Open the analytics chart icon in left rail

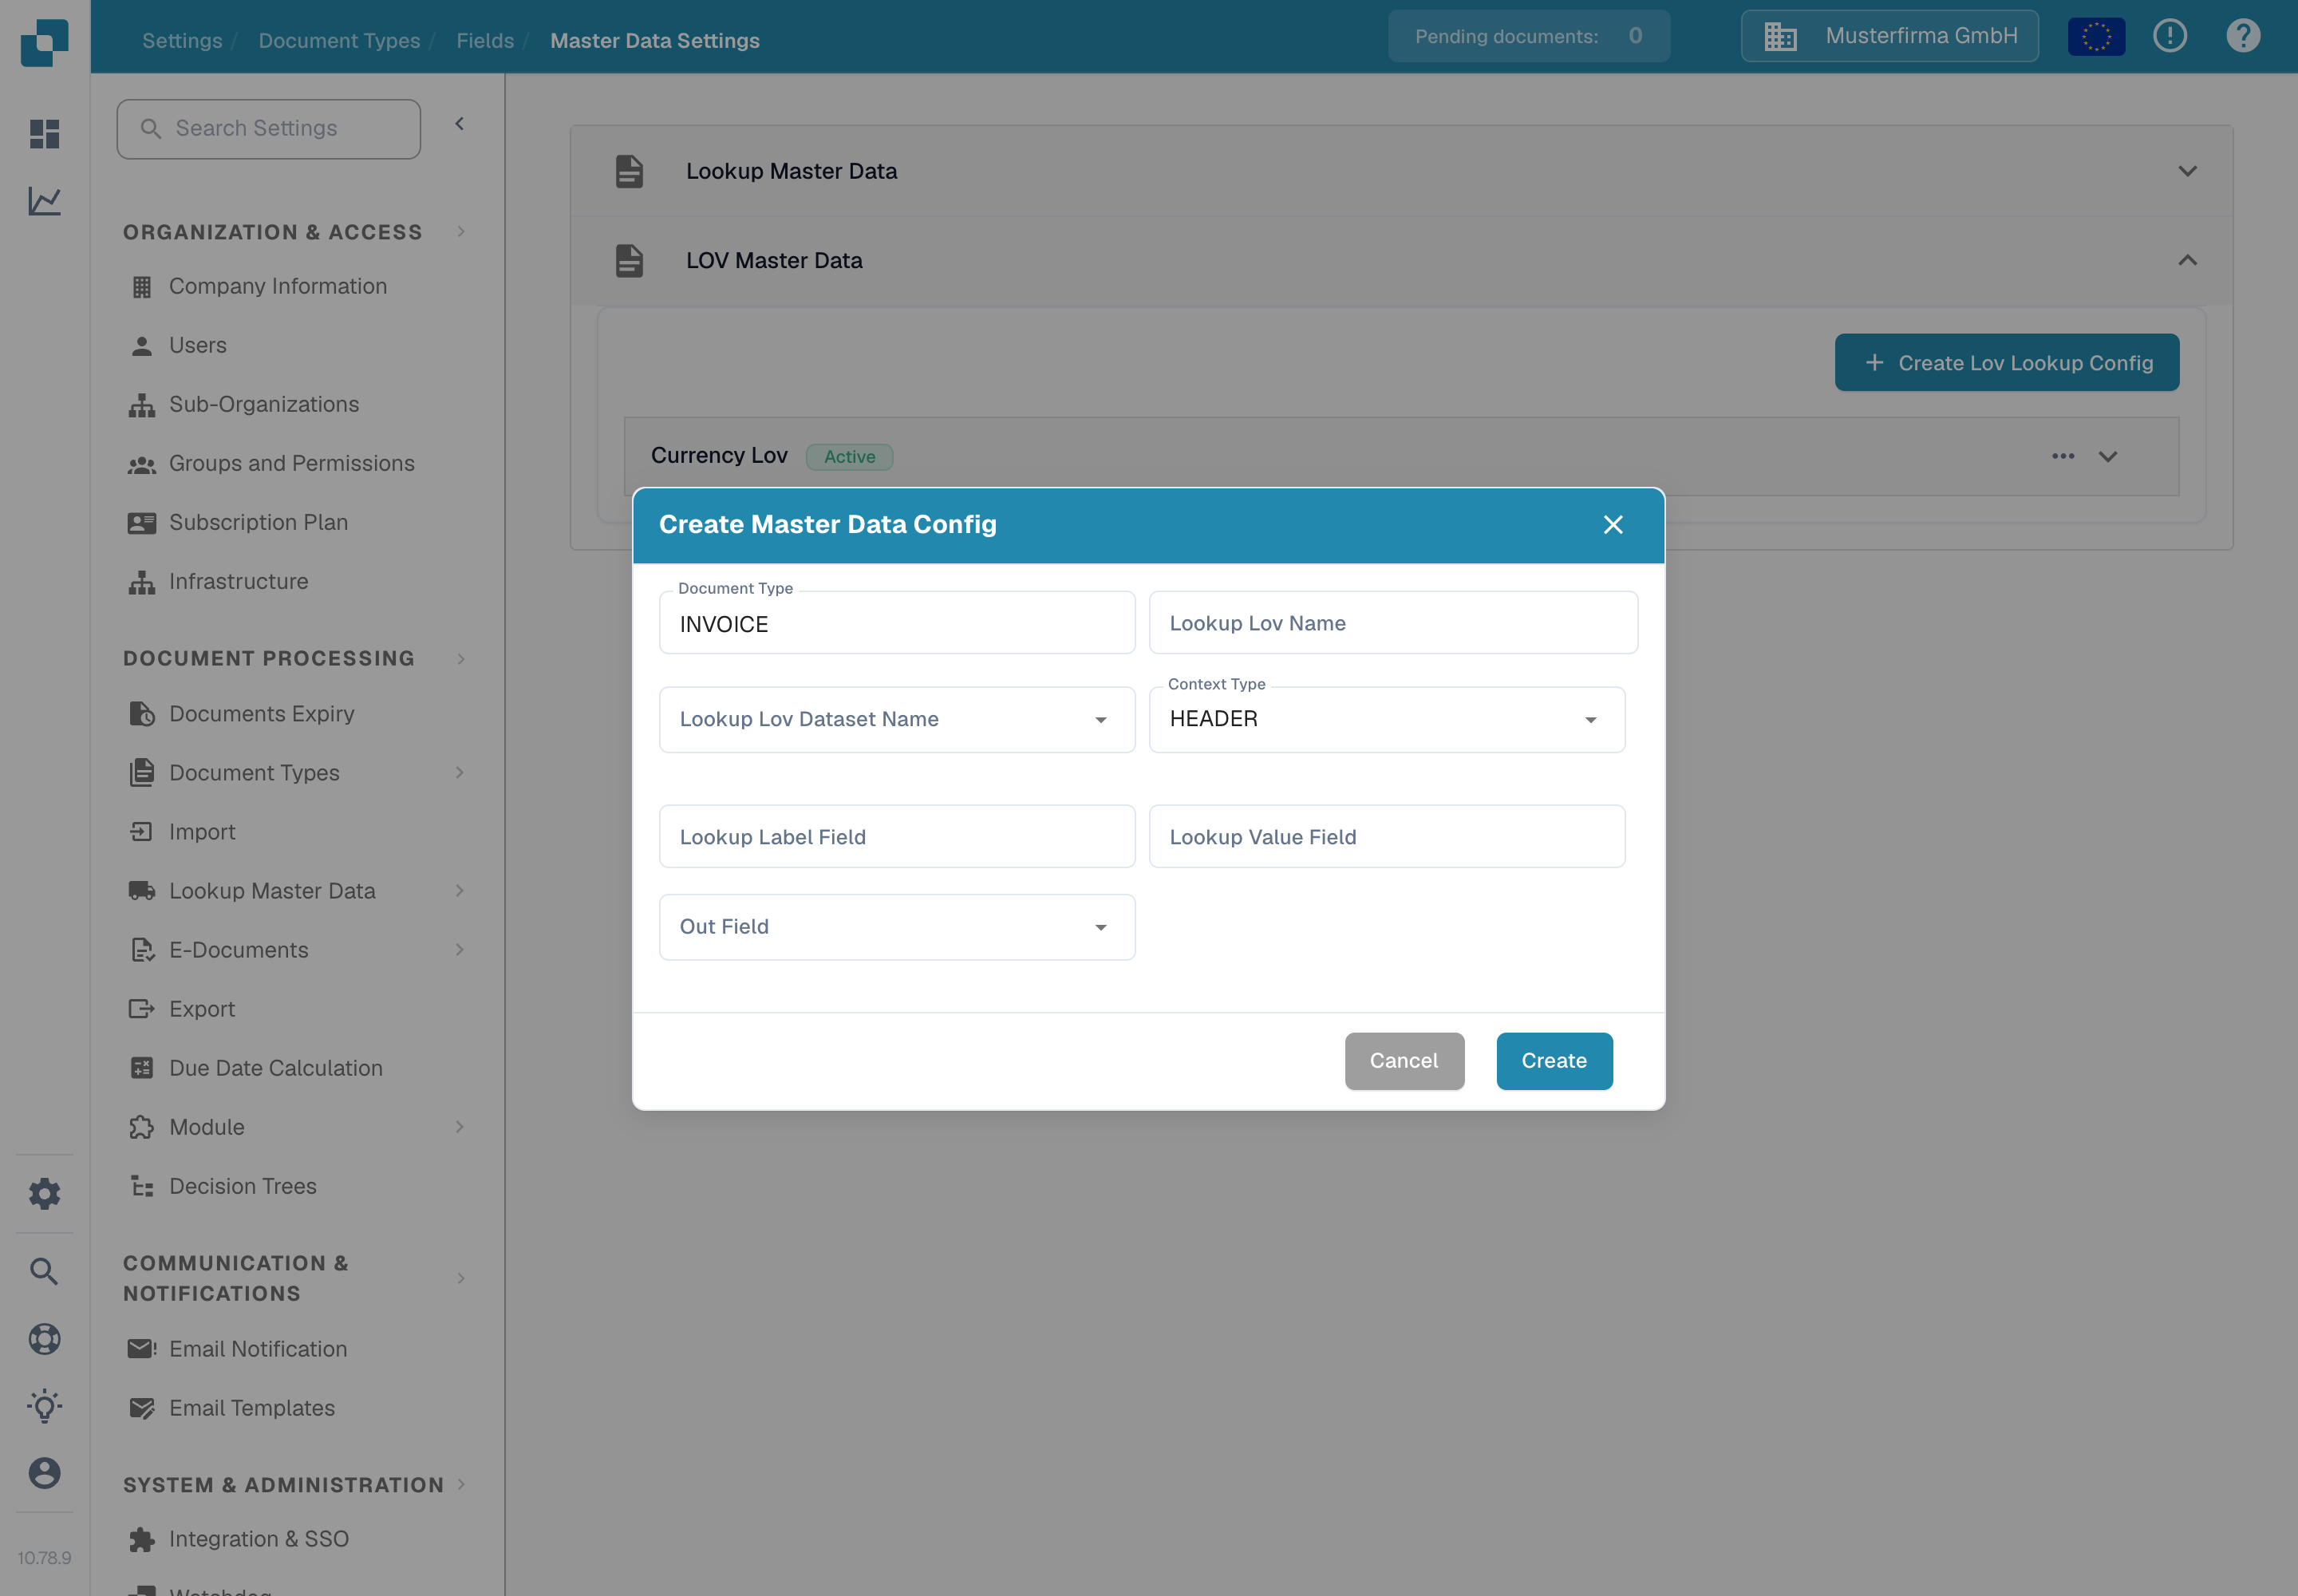click(44, 201)
